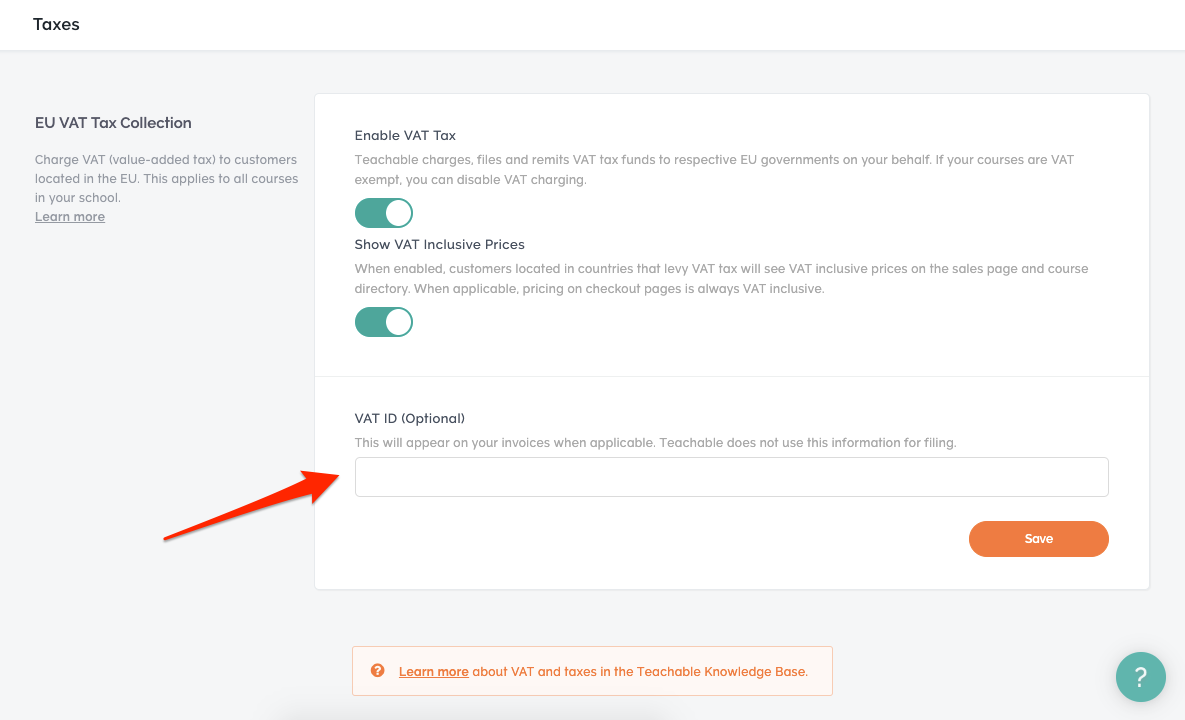Click the text 'about VAT and taxes in the Teachable Knowledge Base'
Viewport: 1185px width, 720px height.
point(639,672)
